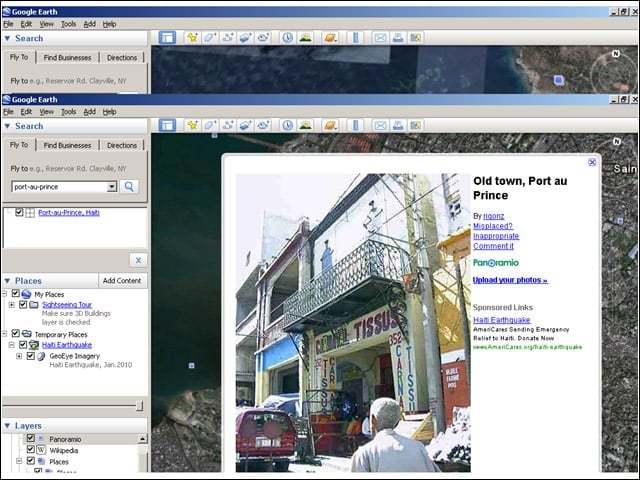Toggle sidebar icon in back Google Earth window
This screenshot has width=640, height=480.
pyautogui.click(x=167, y=38)
